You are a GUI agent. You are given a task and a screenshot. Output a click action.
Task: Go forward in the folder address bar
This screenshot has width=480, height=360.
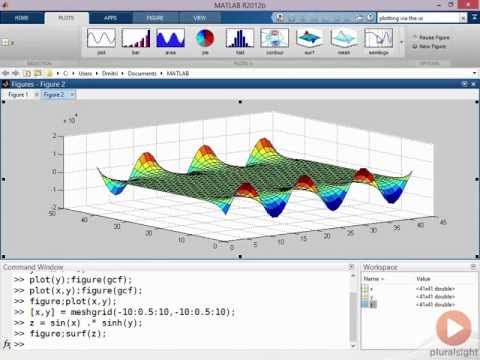pyautogui.click(x=16, y=73)
